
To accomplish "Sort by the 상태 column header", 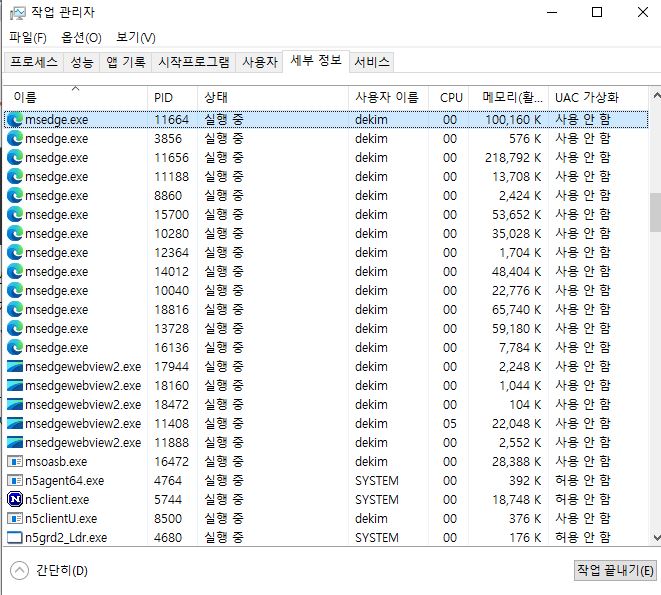I will (273, 97).
